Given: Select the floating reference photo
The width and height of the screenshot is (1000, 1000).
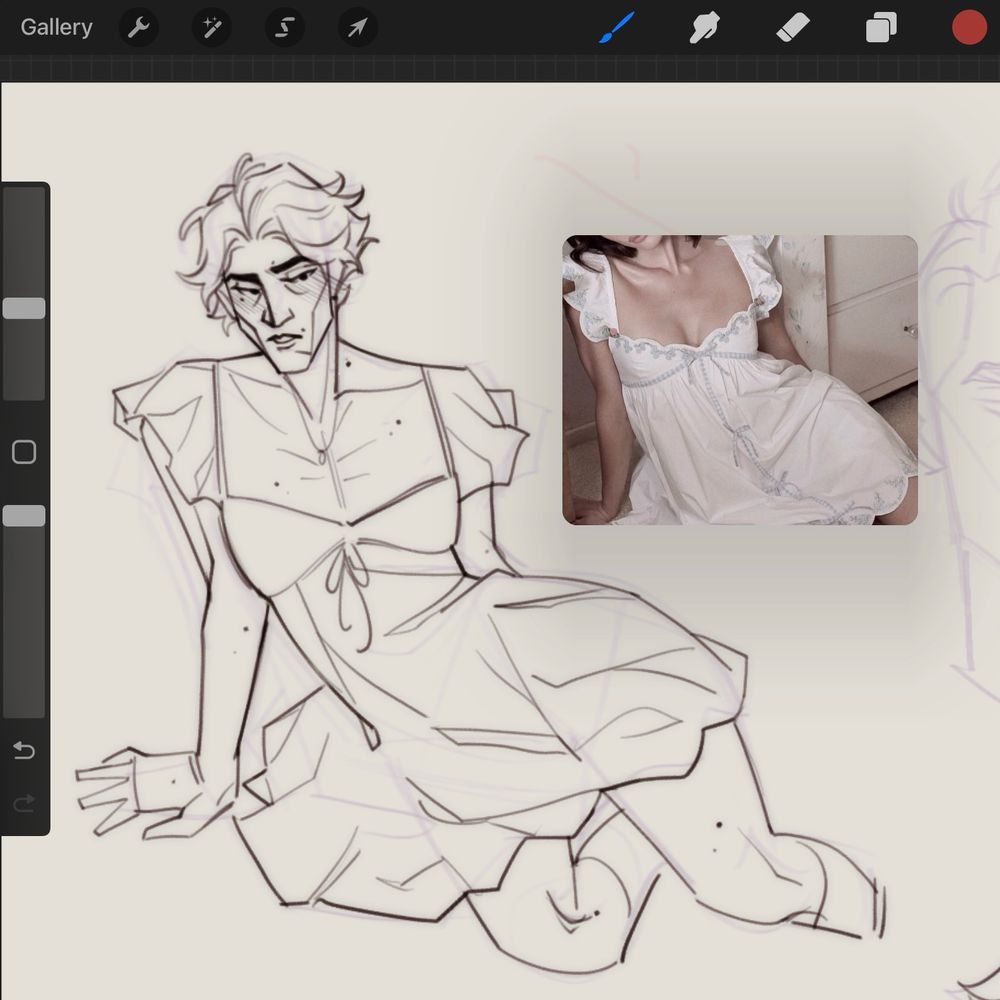Looking at the screenshot, I should pyautogui.click(x=740, y=380).
